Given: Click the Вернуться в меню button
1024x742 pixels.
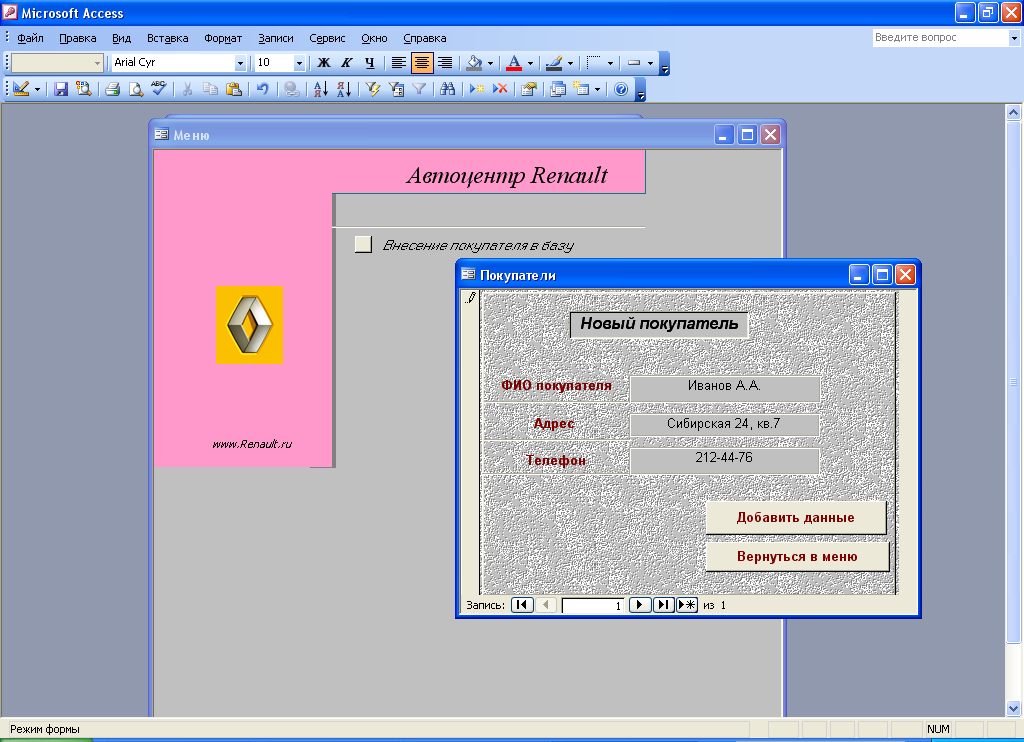Looking at the screenshot, I should 797,556.
